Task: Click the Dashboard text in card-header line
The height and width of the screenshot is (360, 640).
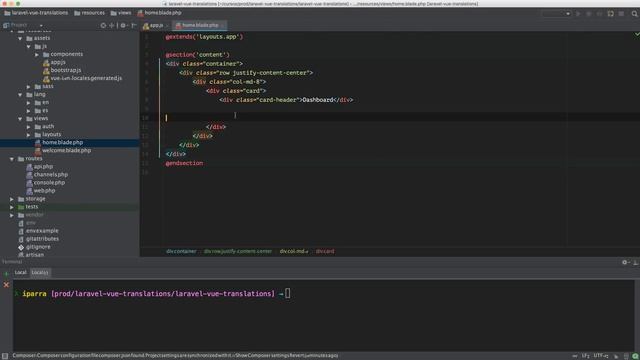Action: click(x=318, y=100)
